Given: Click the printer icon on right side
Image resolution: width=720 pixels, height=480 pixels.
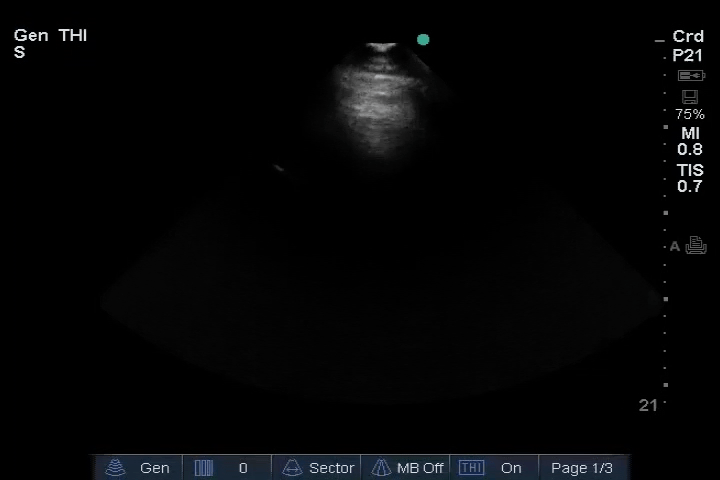Looking at the screenshot, I should (x=696, y=246).
